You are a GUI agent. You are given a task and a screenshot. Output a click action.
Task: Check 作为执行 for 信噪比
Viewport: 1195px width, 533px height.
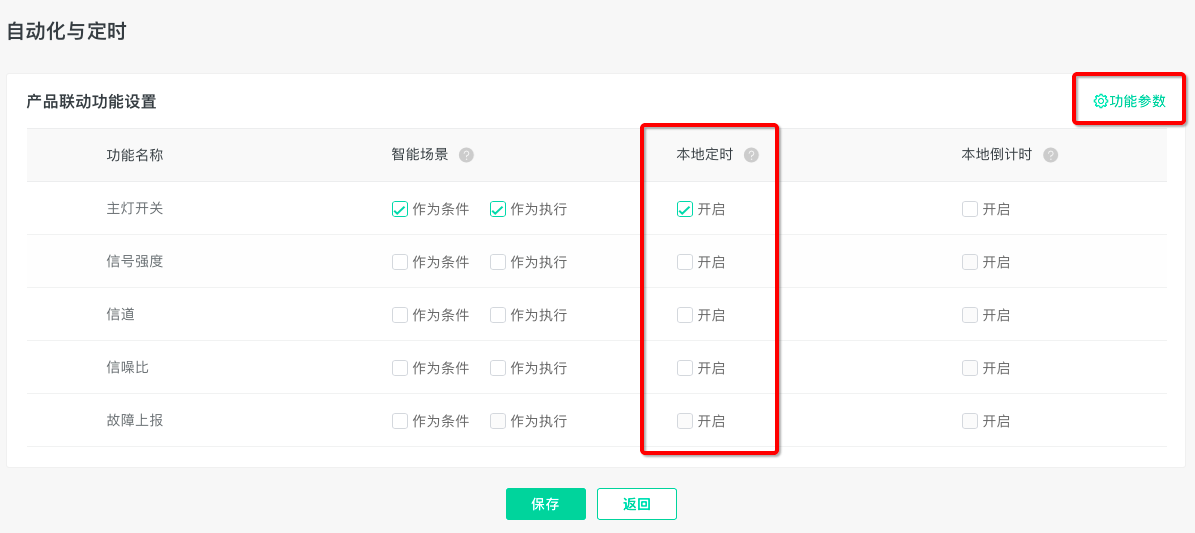coord(498,368)
